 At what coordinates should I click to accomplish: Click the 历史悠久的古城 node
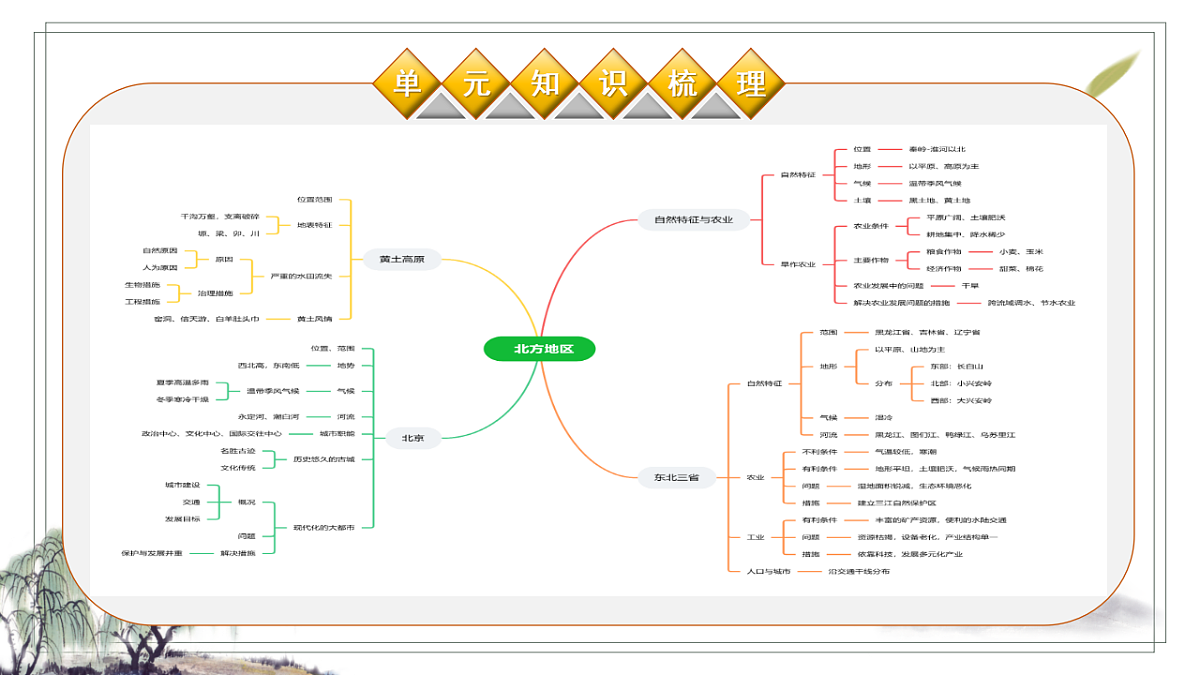324,459
